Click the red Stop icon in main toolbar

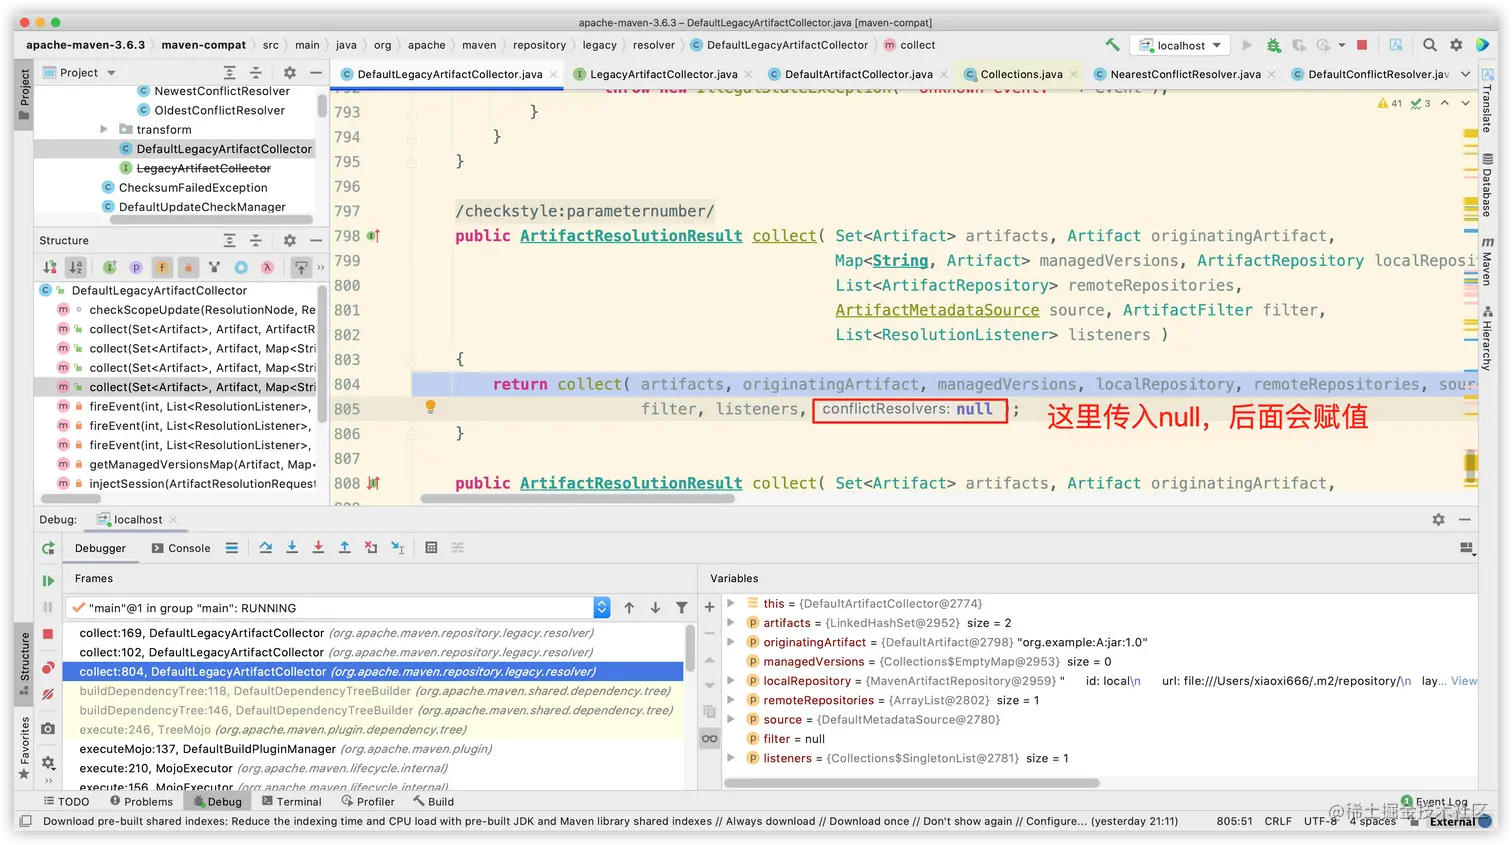tap(1362, 45)
